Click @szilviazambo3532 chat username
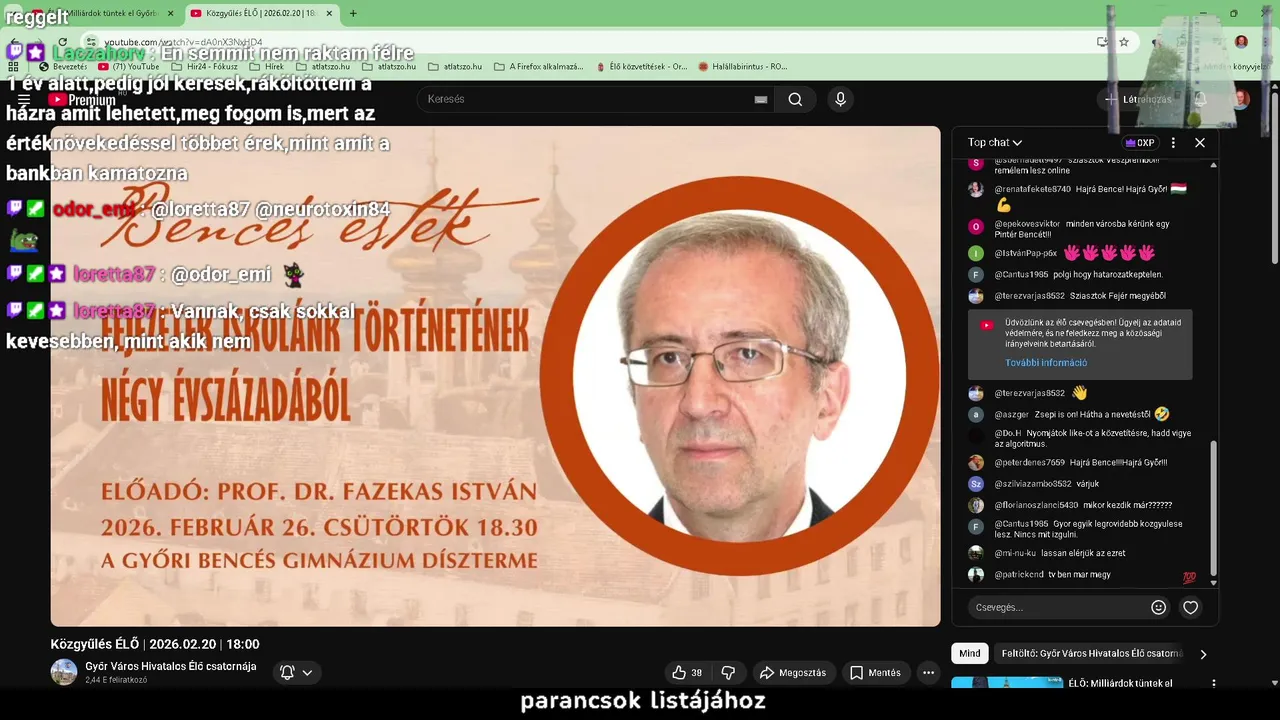This screenshot has height=720, width=1280. pyautogui.click(x=1032, y=484)
